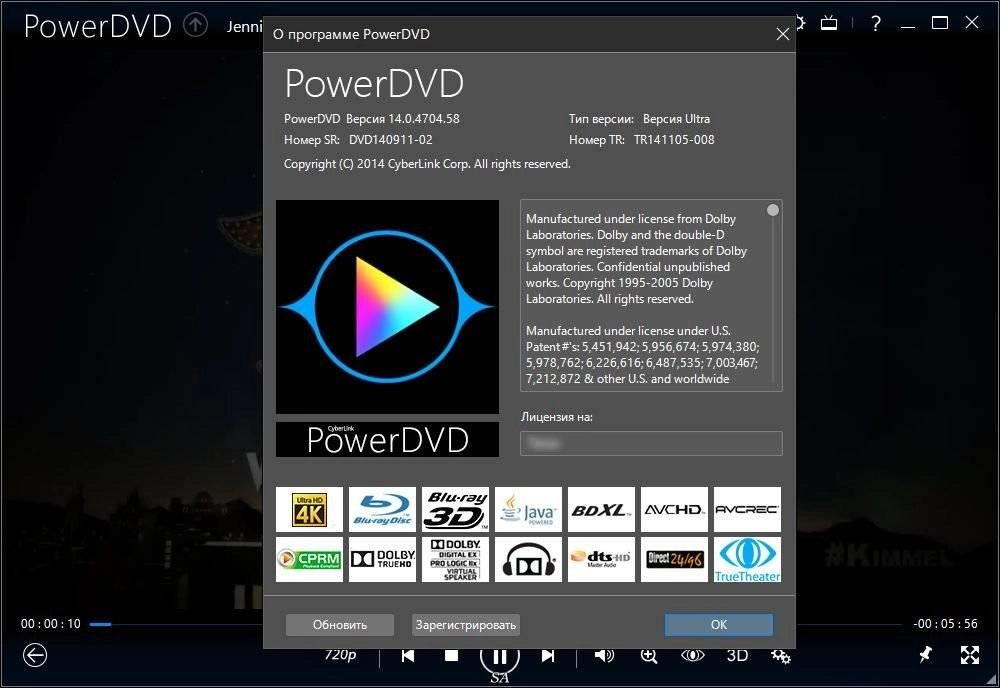
Task: Switch to full screen mode
Action: pos(969,655)
